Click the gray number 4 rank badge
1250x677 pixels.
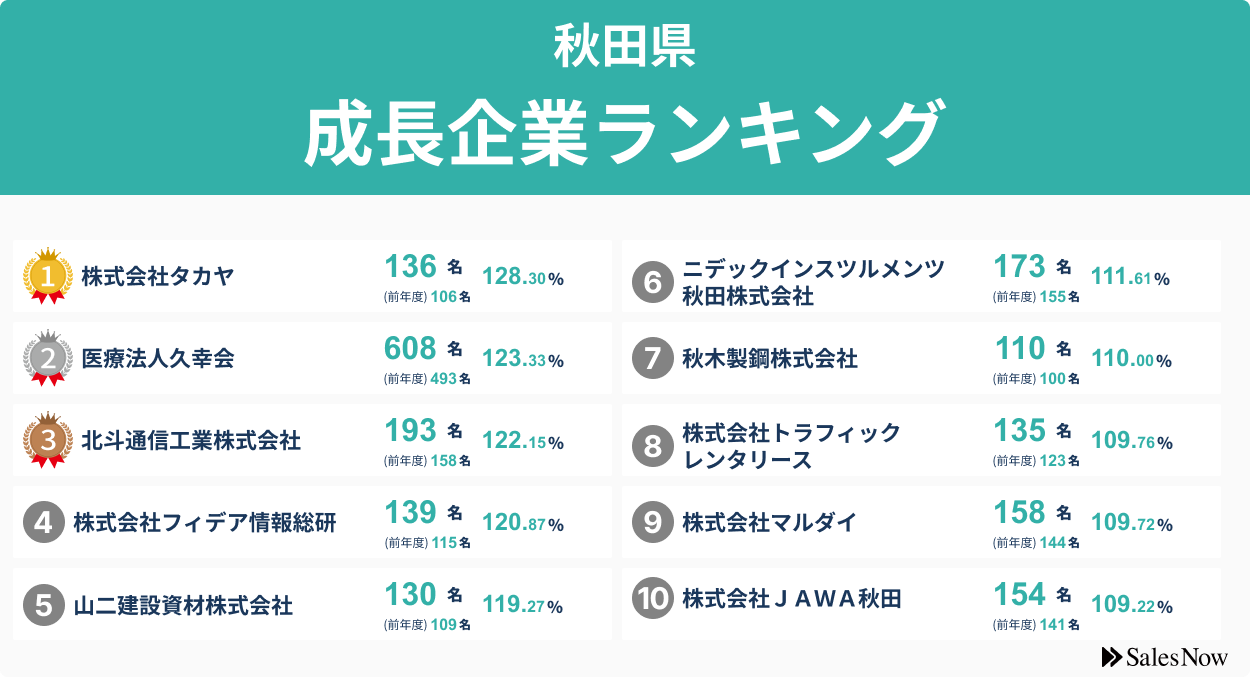tap(43, 522)
